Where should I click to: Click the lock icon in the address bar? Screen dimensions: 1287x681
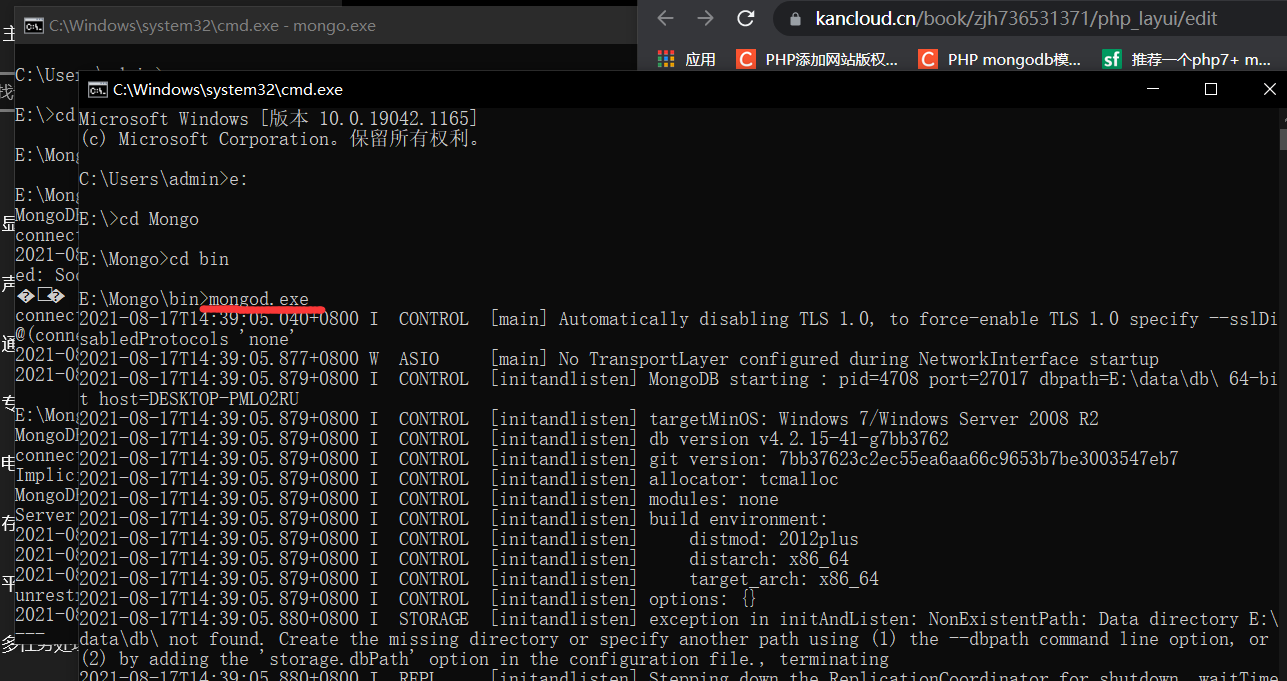796,19
